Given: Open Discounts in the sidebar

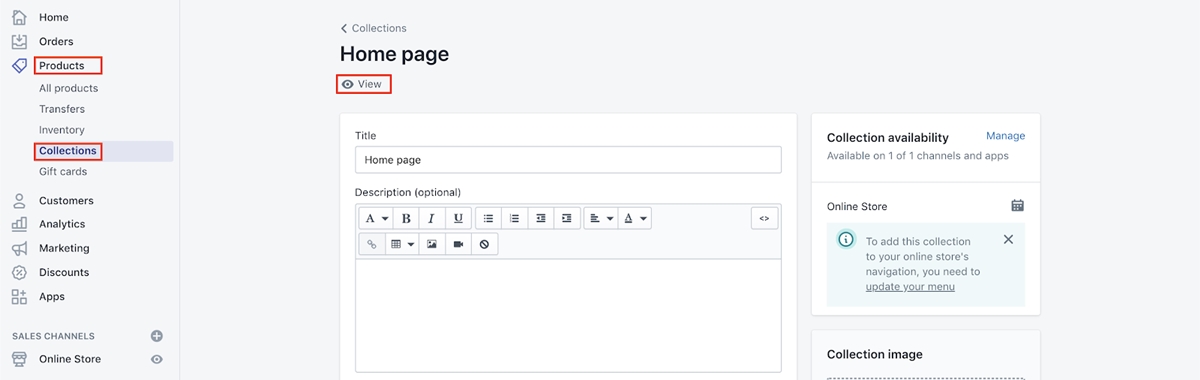Looking at the screenshot, I should coord(64,272).
